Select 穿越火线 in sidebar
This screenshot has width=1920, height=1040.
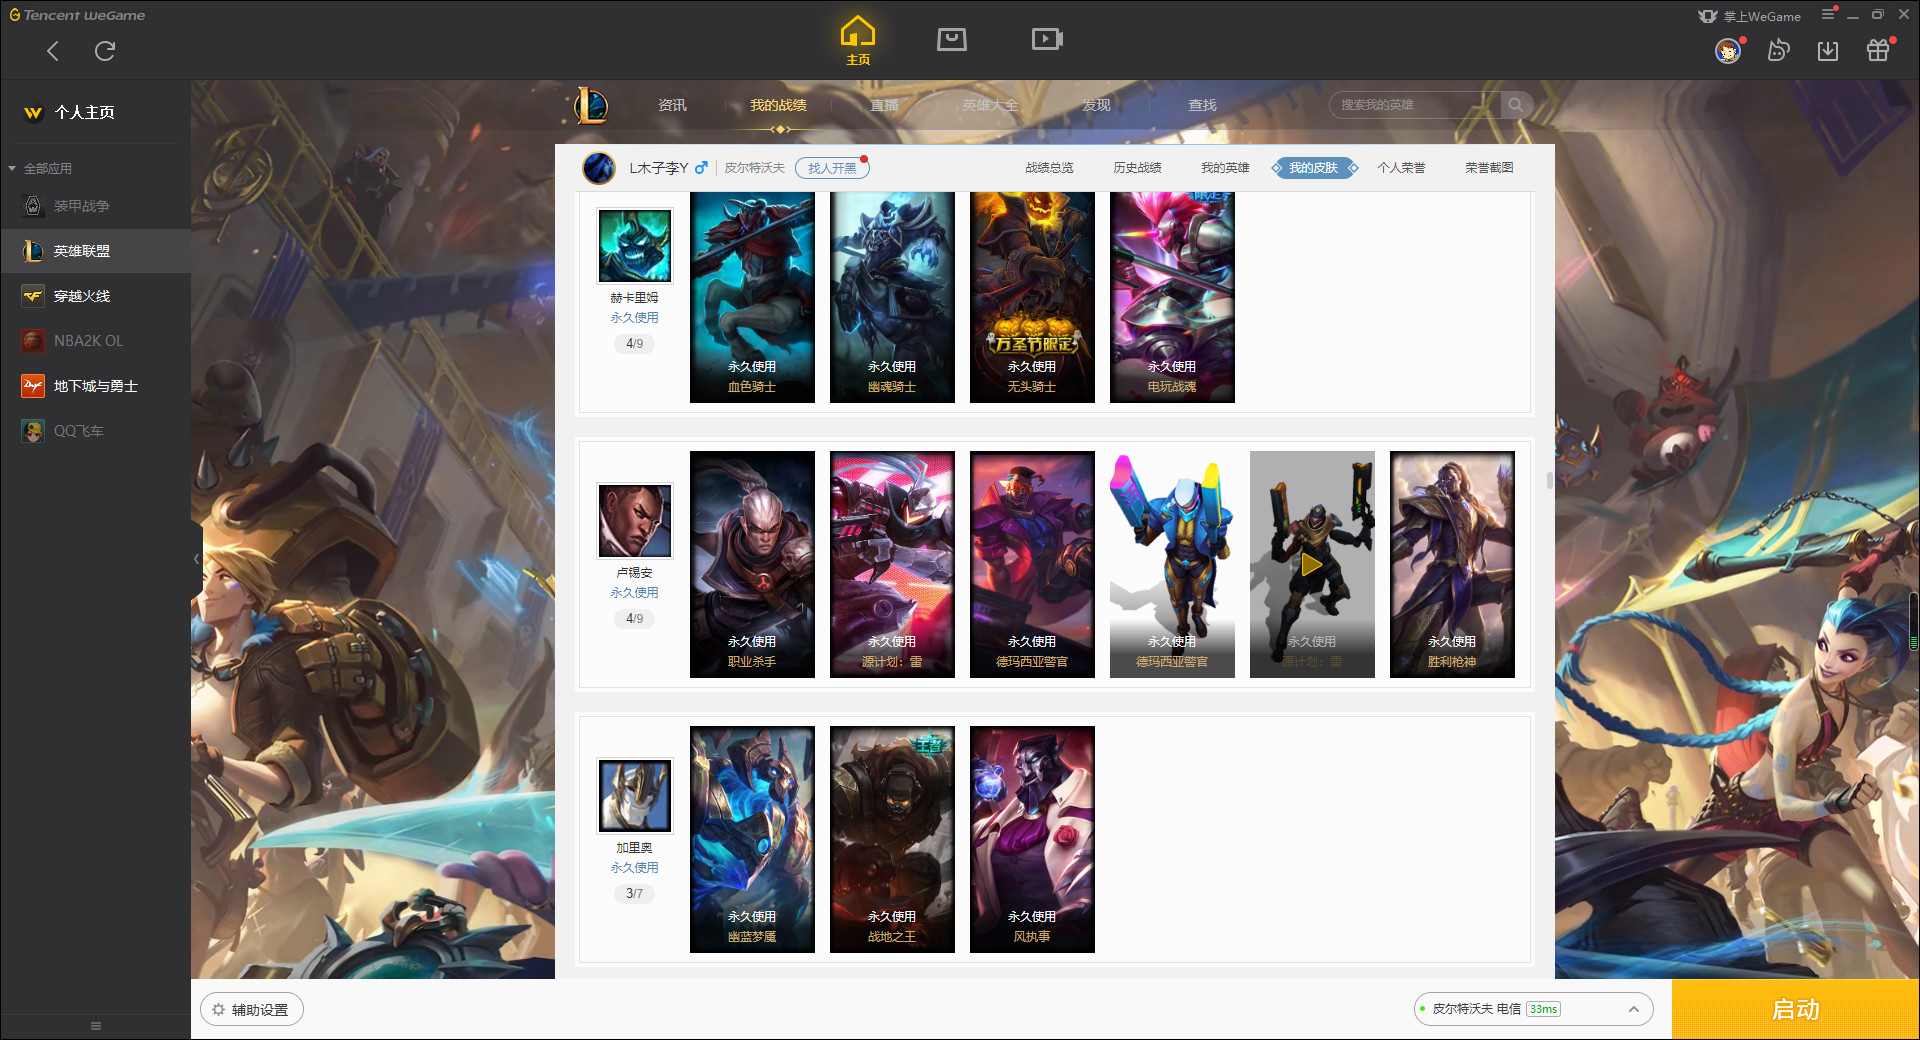click(x=95, y=296)
